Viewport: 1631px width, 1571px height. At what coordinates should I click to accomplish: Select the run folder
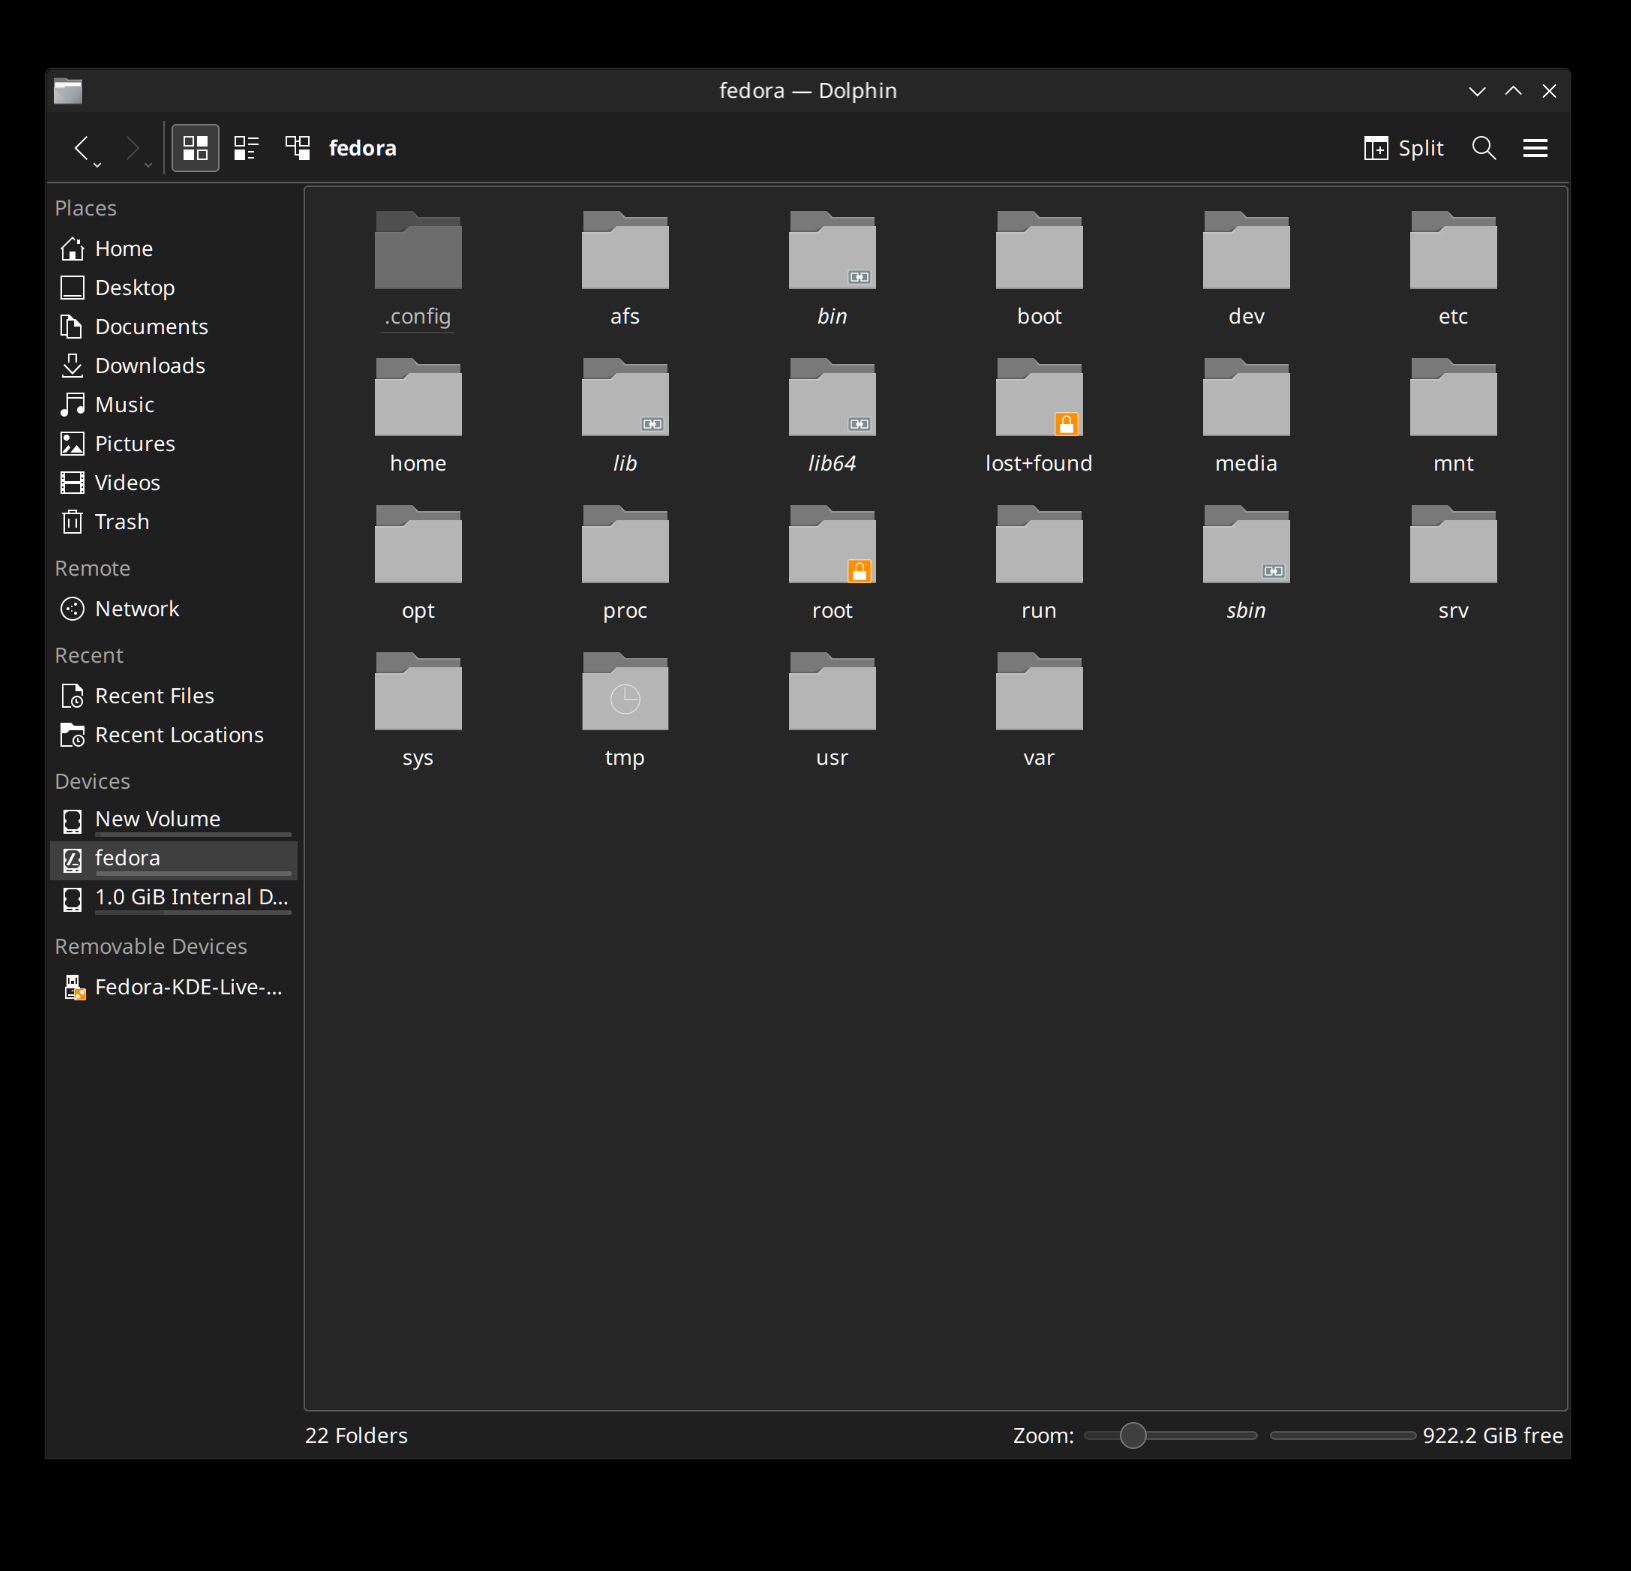pos(1039,564)
